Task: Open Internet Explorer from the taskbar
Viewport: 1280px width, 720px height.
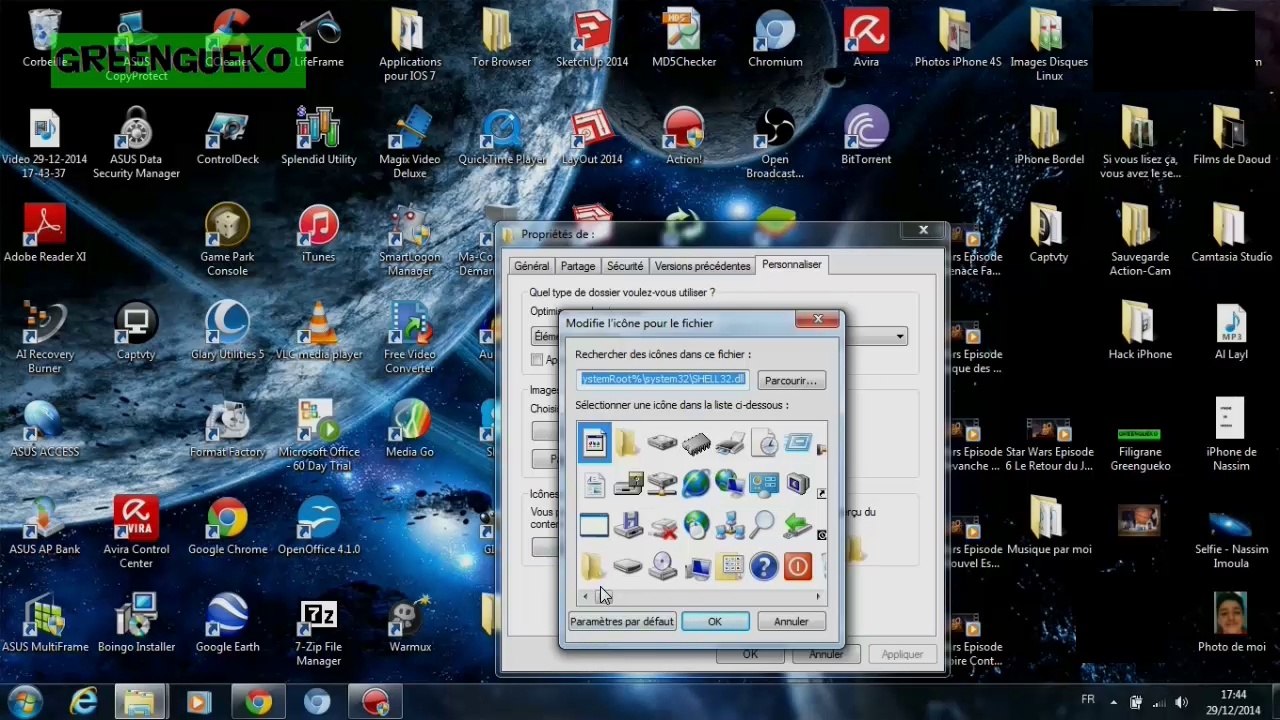Action: 84,703
